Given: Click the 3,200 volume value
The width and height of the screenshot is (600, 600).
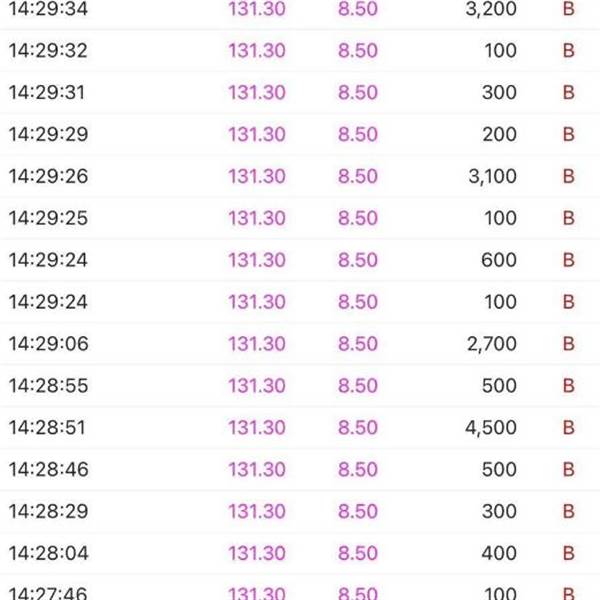Looking at the screenshot, I should 492,9.
